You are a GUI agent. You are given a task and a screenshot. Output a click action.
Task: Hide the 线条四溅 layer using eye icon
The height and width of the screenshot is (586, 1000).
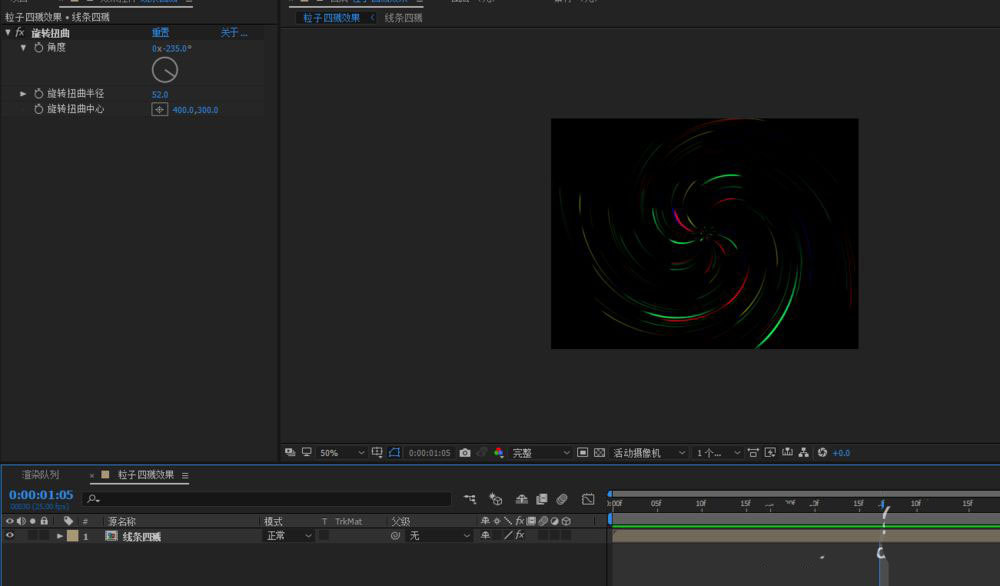pyautogui.click(x=10, y=536)
